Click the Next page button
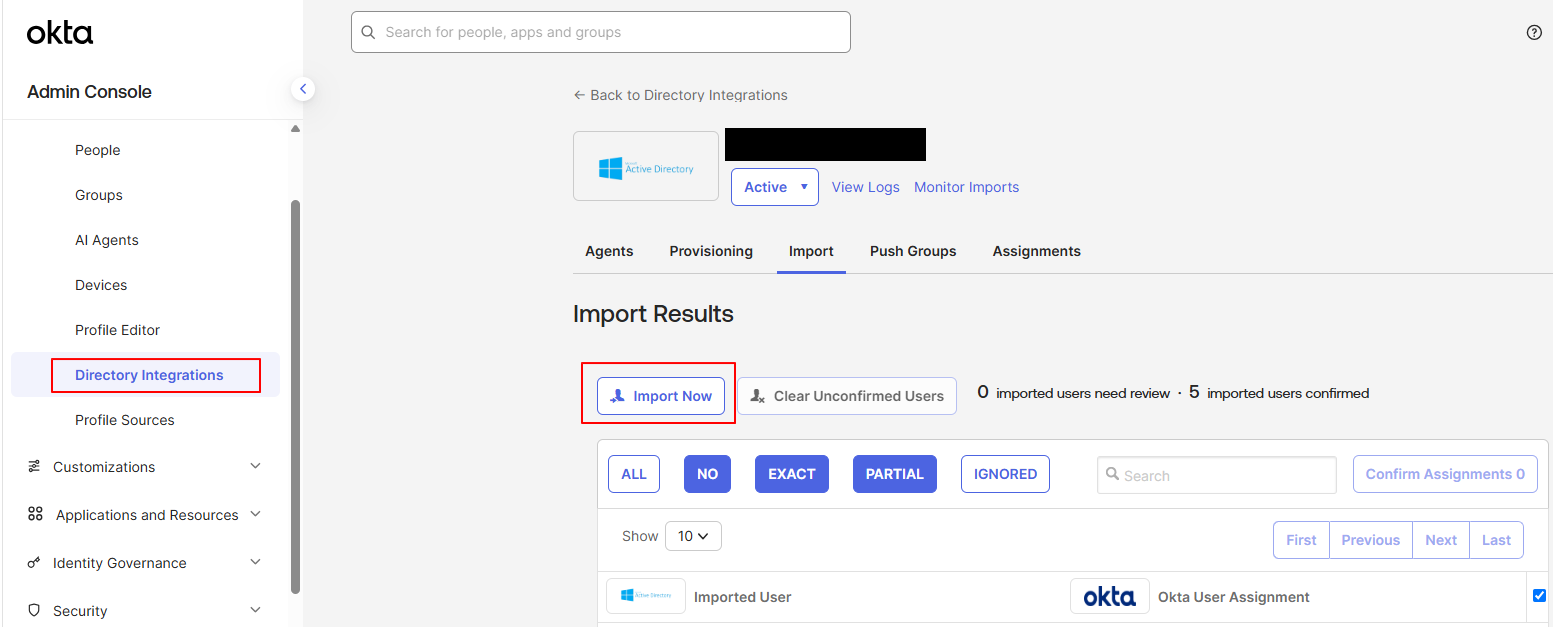The image size is (1553, 627). click(1441, 540)
